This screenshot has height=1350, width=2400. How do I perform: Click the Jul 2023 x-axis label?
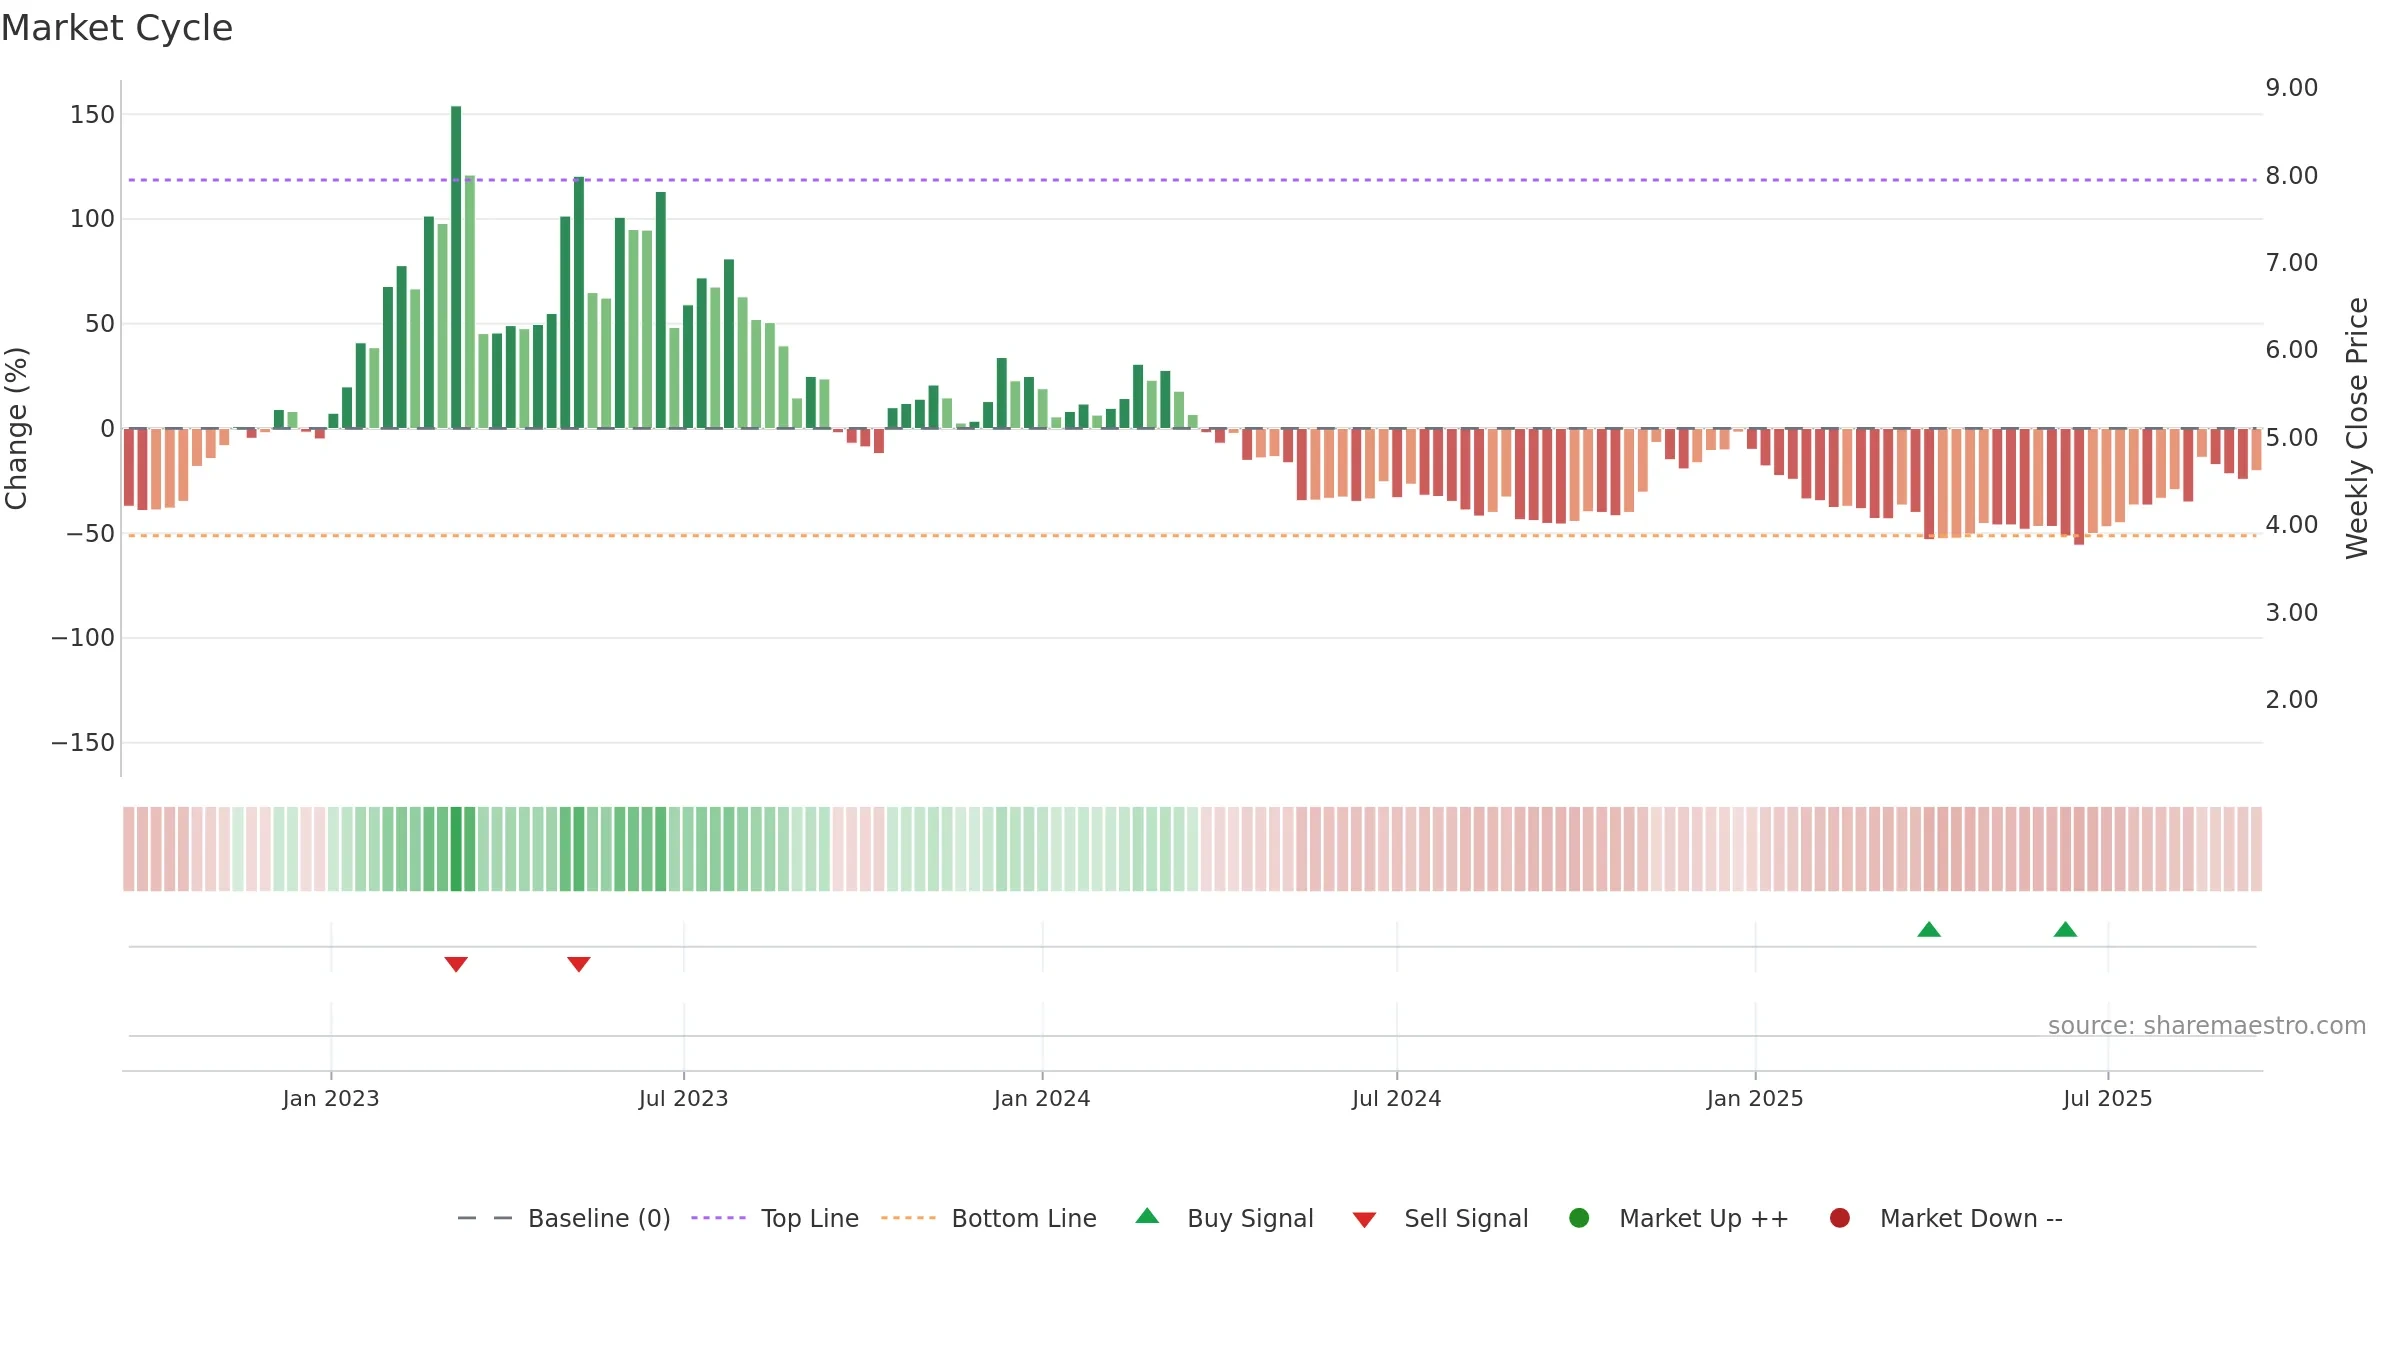pos(684,1098)
